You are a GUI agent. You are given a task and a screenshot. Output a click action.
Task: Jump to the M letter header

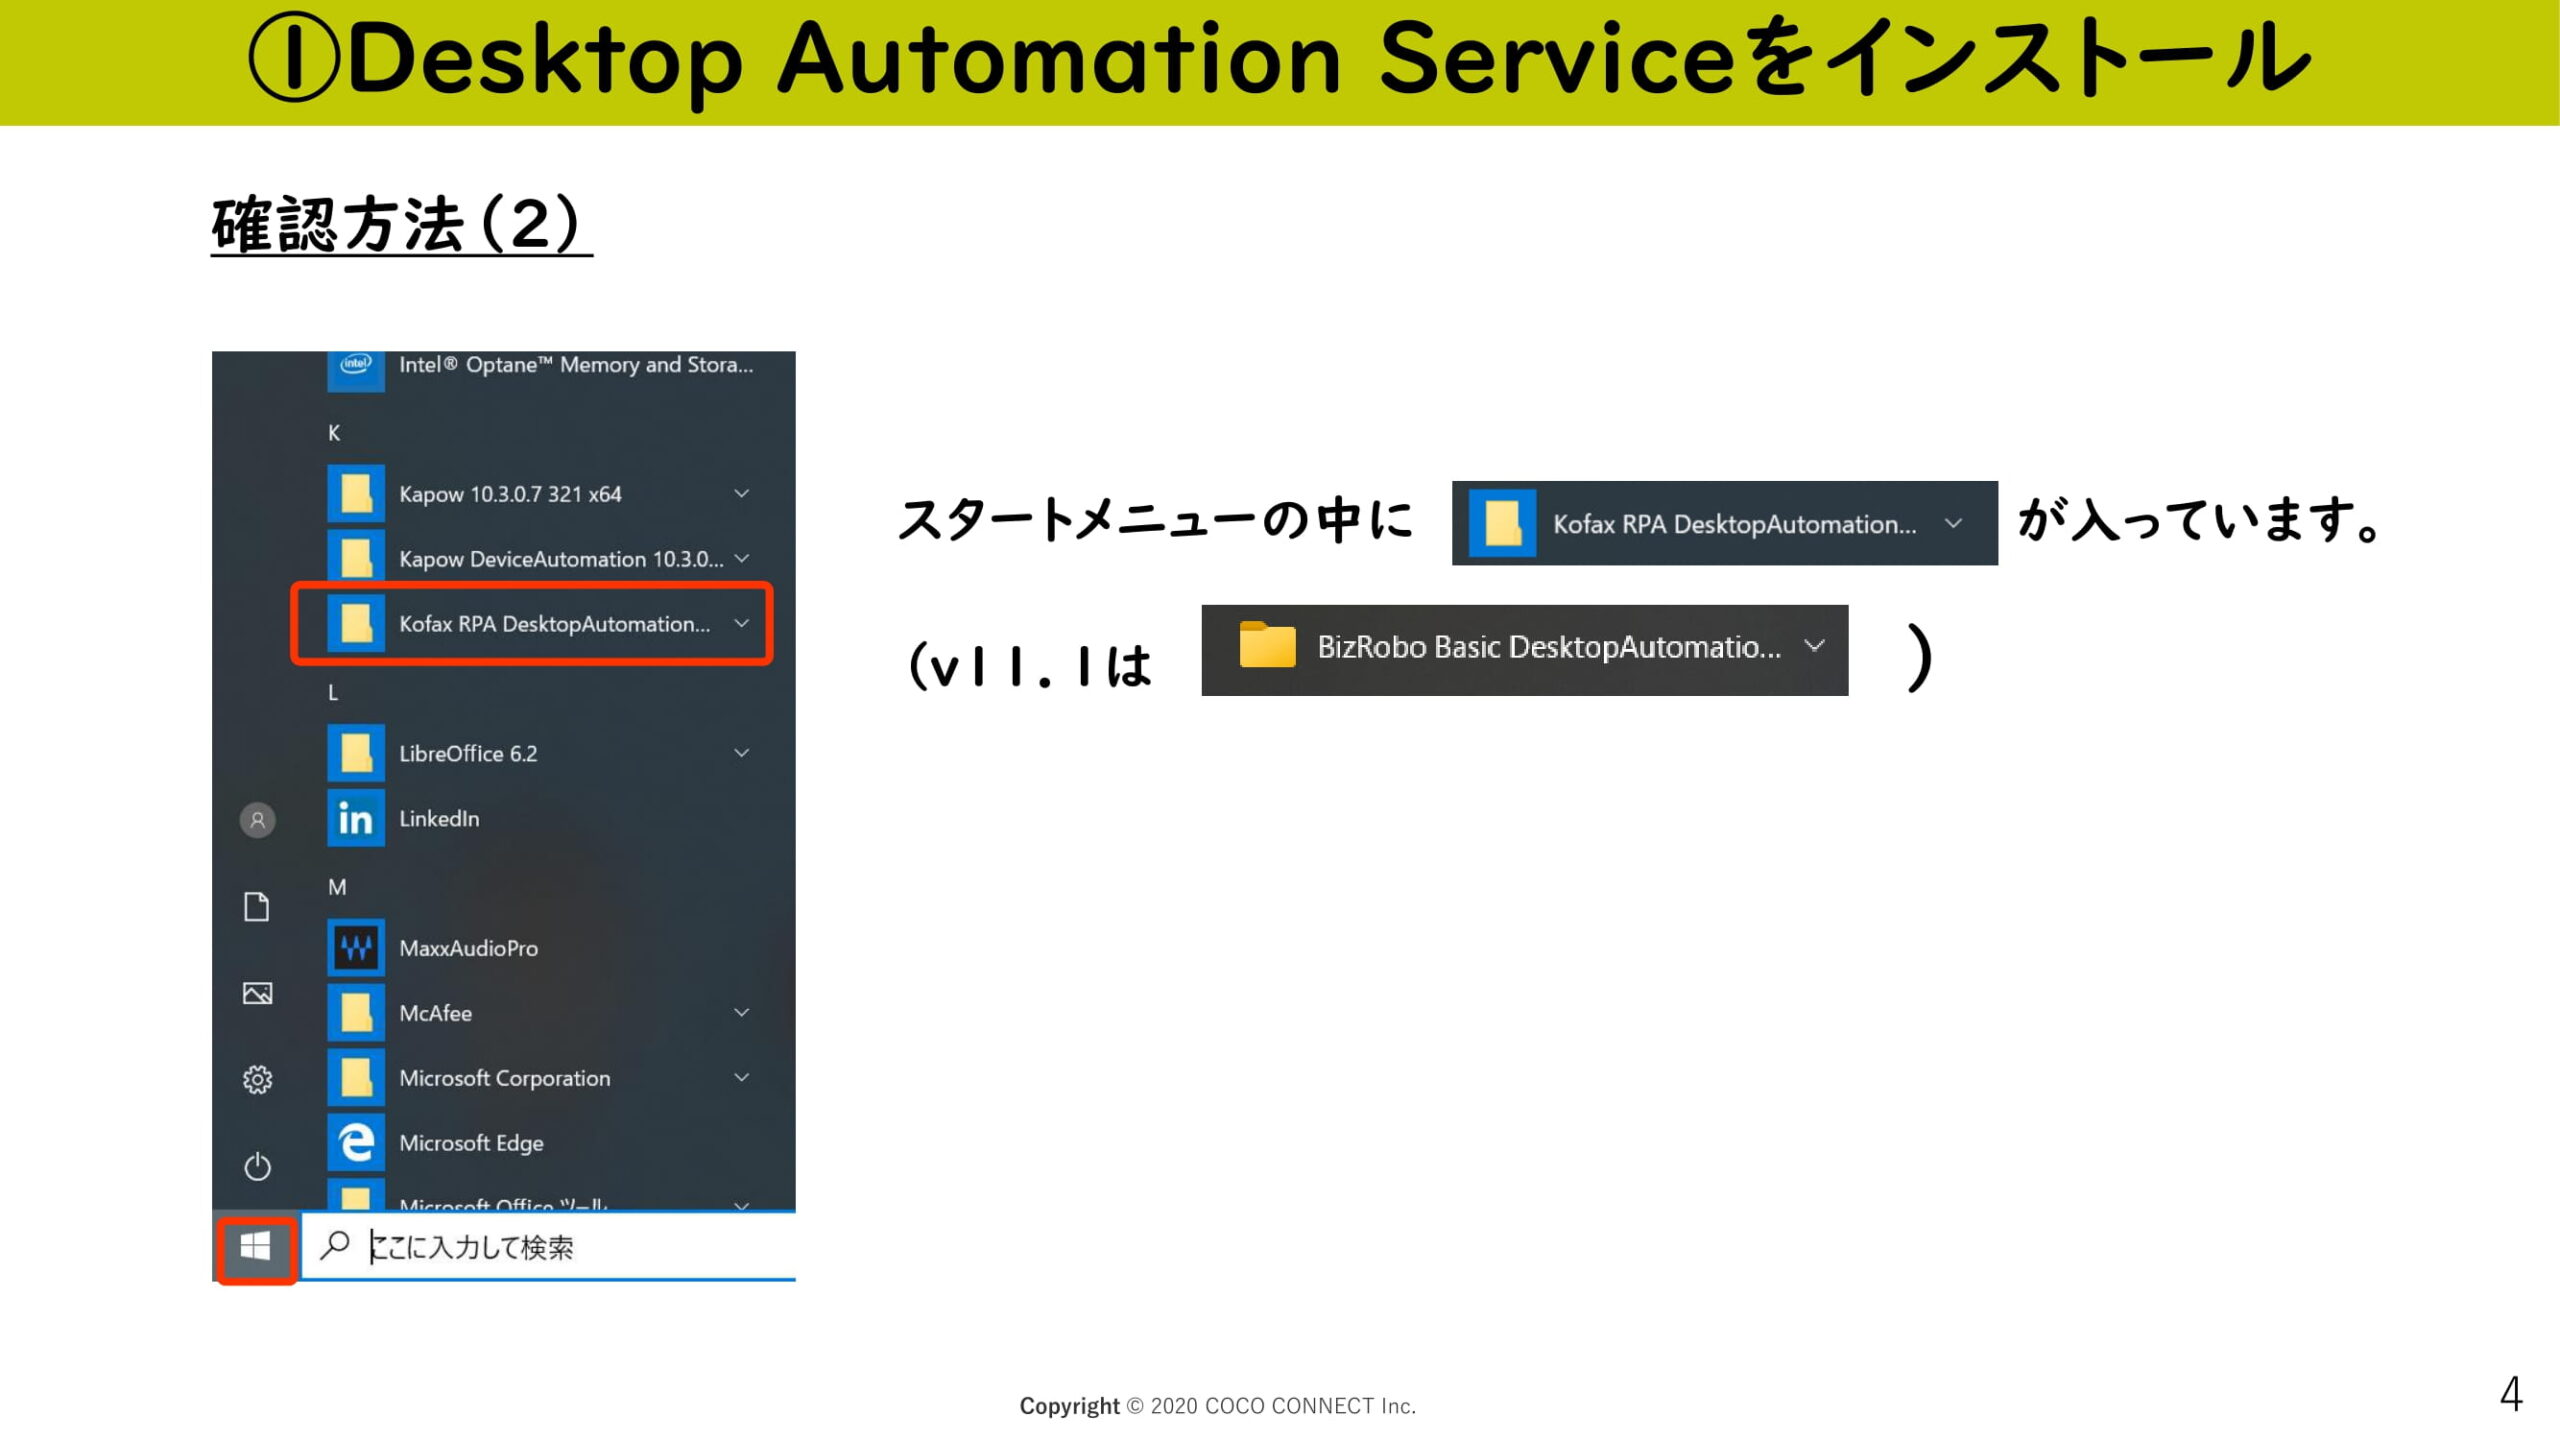(337, 887)
